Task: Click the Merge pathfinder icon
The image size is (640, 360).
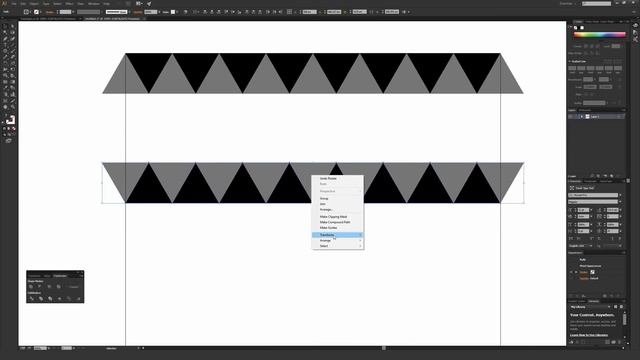Action: click(x=50, y=298)
